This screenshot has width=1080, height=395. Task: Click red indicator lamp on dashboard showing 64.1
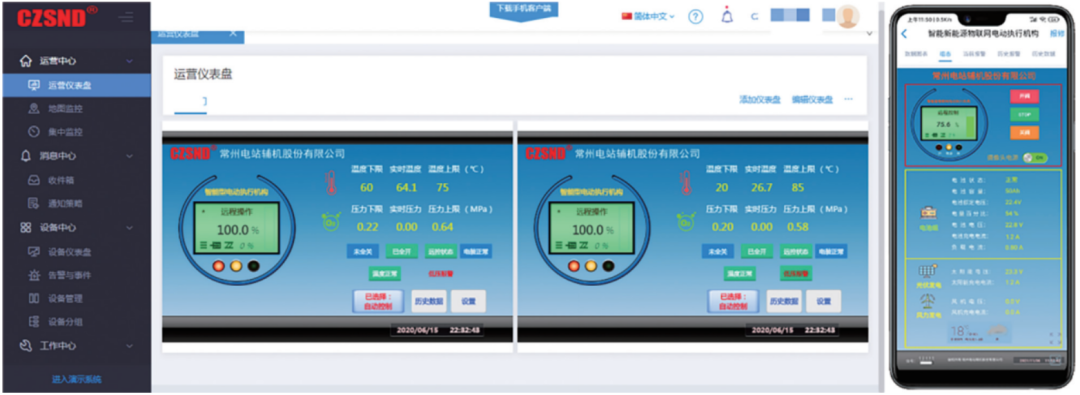pos(219,266)
